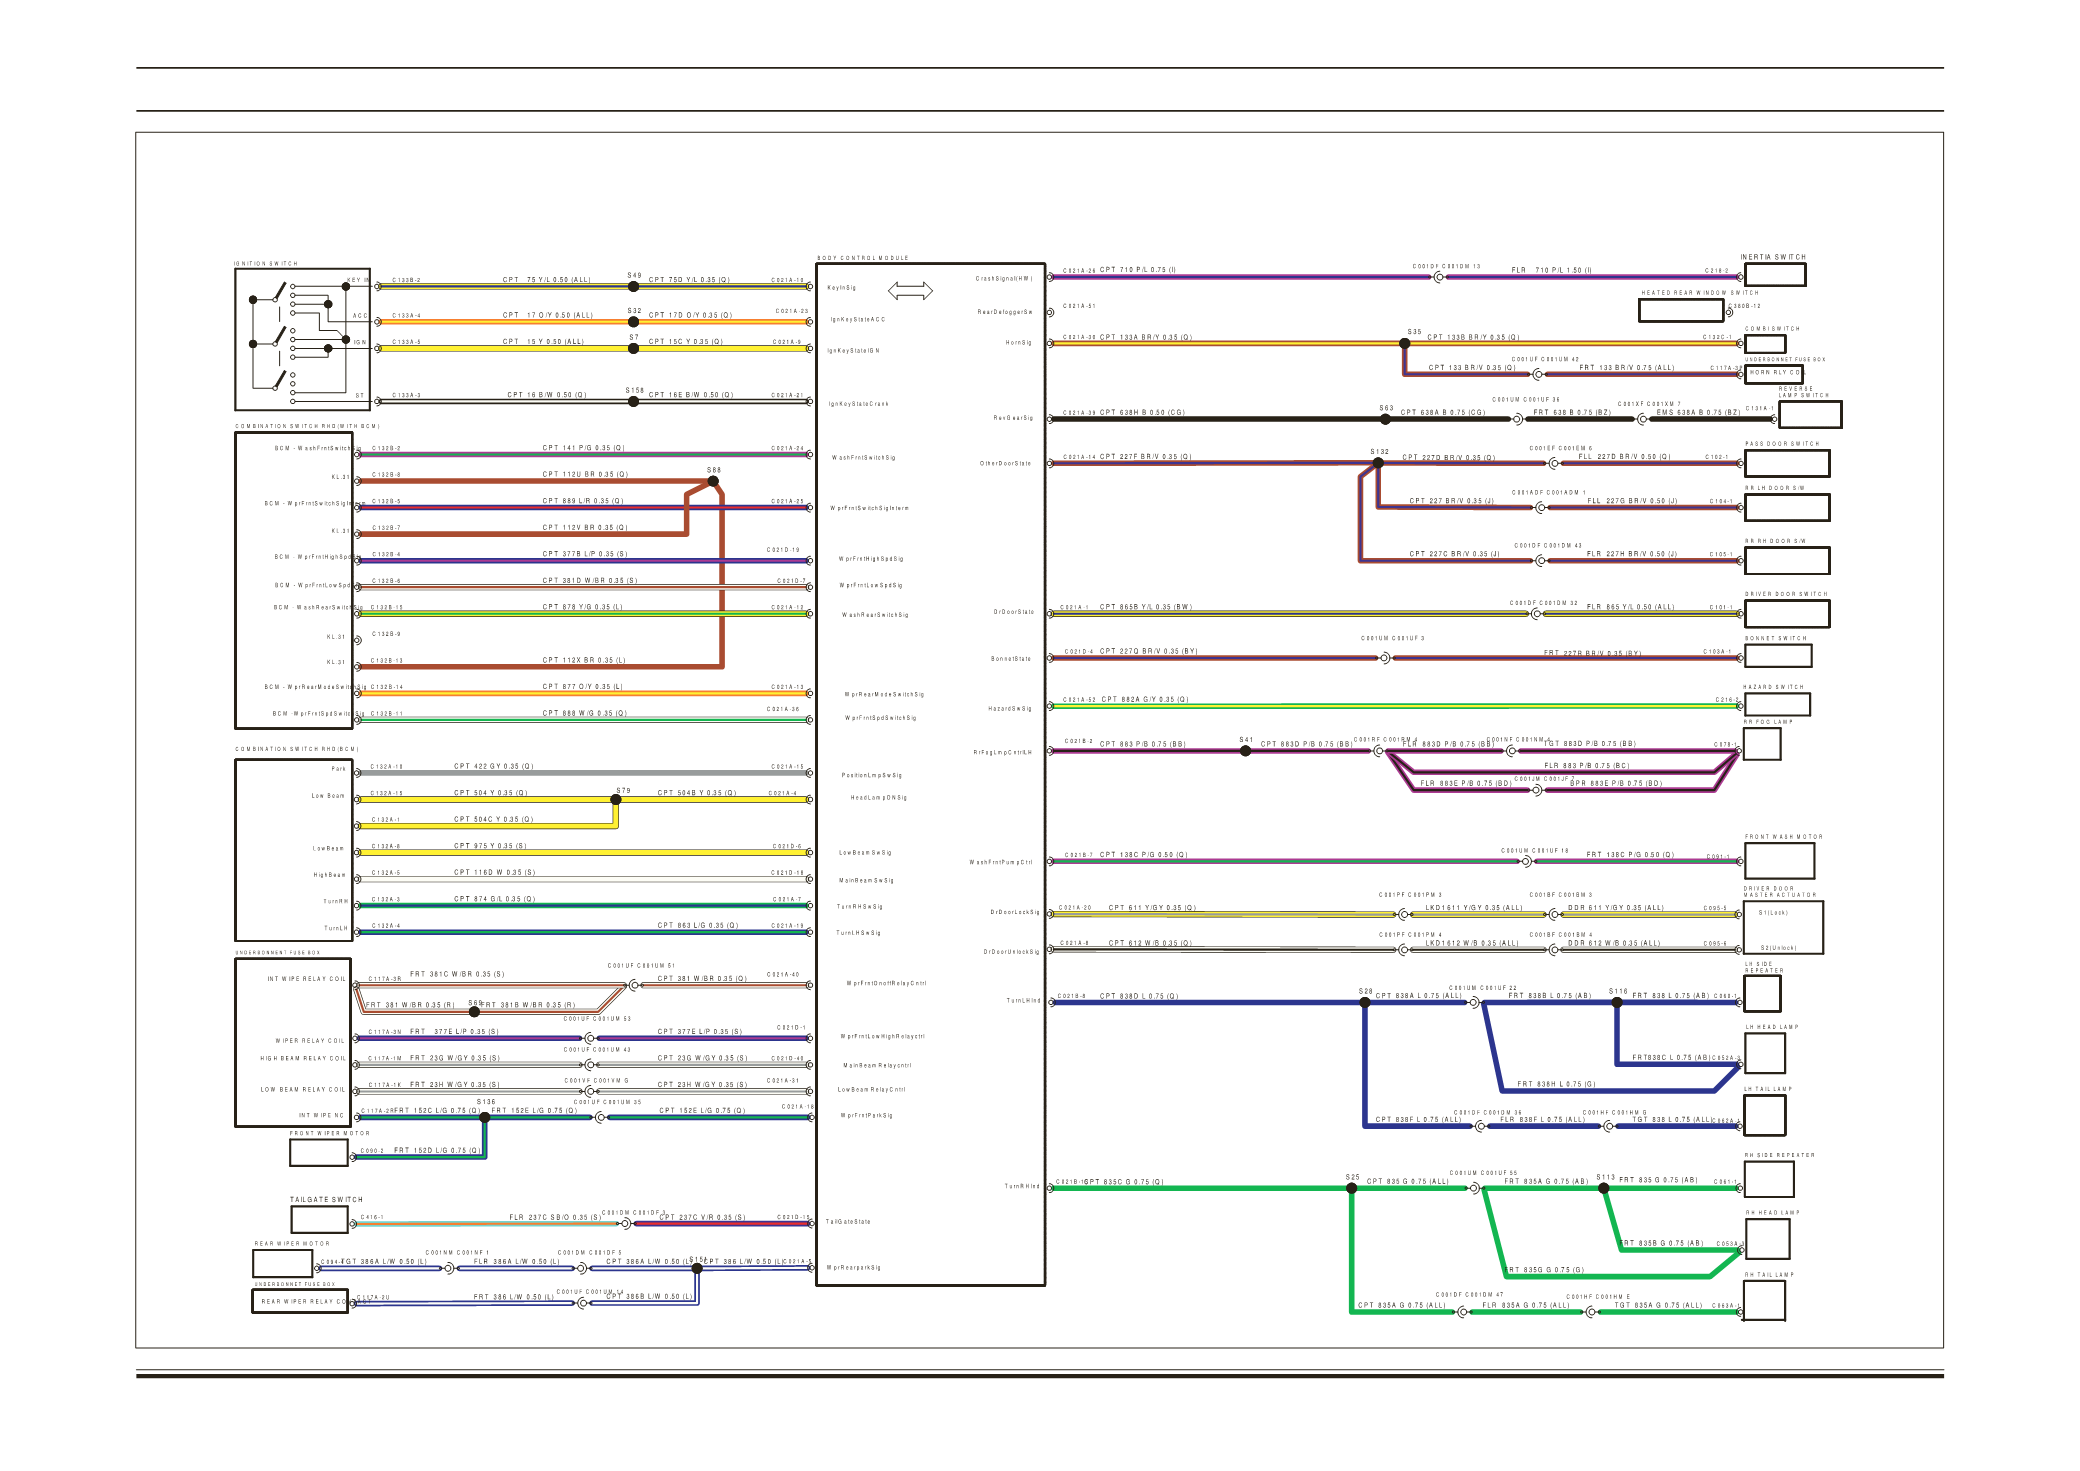Click the Bonnet Switch component box
This screenshot has height=1471, width=2080.
coord(1778,656)
